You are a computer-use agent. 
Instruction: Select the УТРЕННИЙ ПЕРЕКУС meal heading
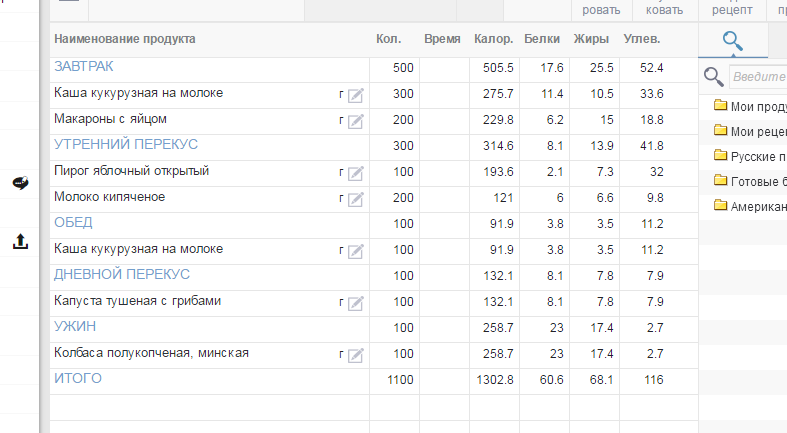coord(125,145)
